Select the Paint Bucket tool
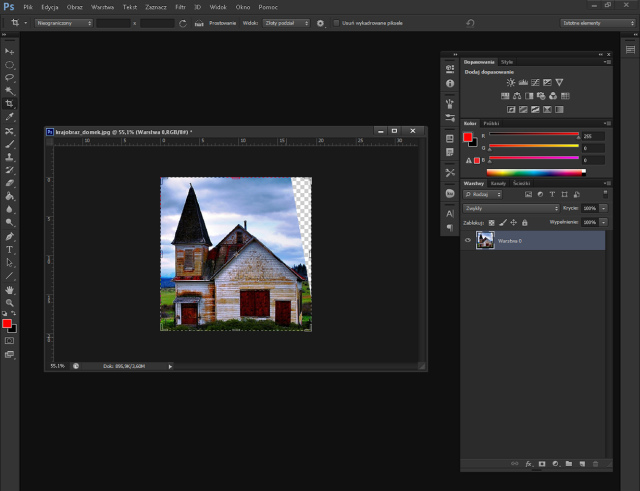 point(9,196)
